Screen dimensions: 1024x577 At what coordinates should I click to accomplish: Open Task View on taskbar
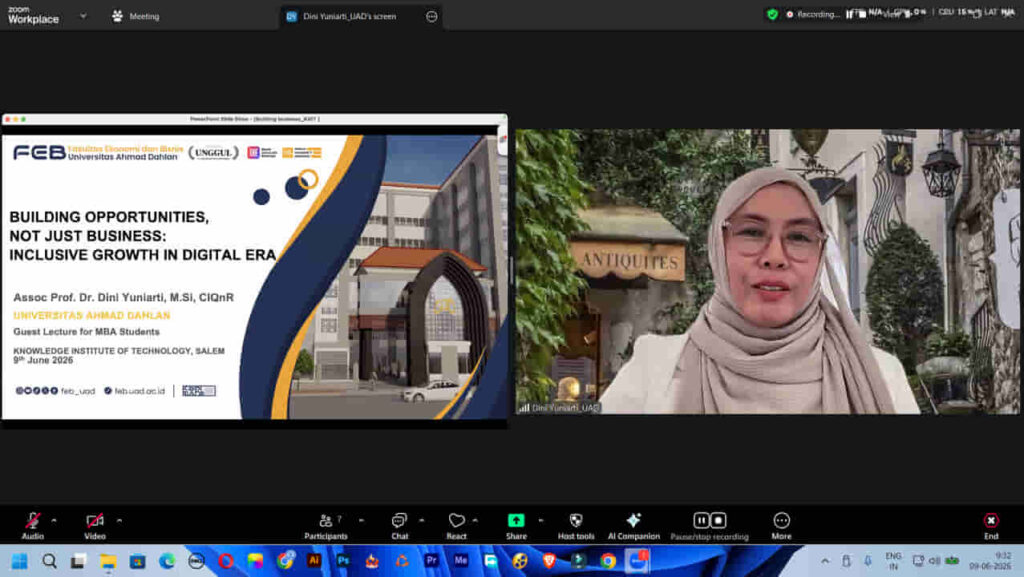(x=78, y=561)
